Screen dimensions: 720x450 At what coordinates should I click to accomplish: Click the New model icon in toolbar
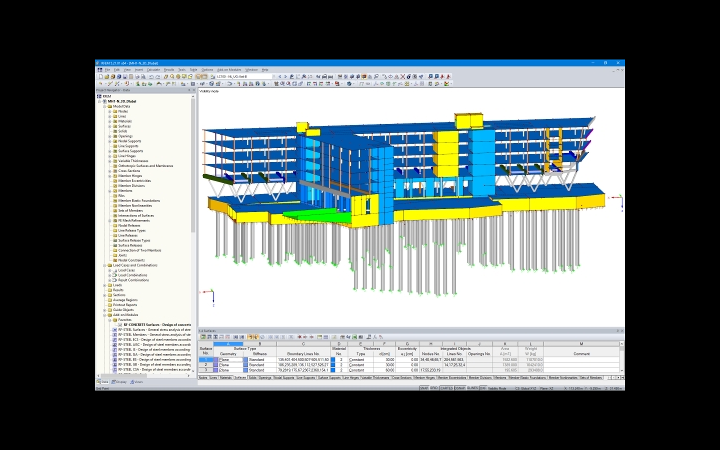pos(101,77)
